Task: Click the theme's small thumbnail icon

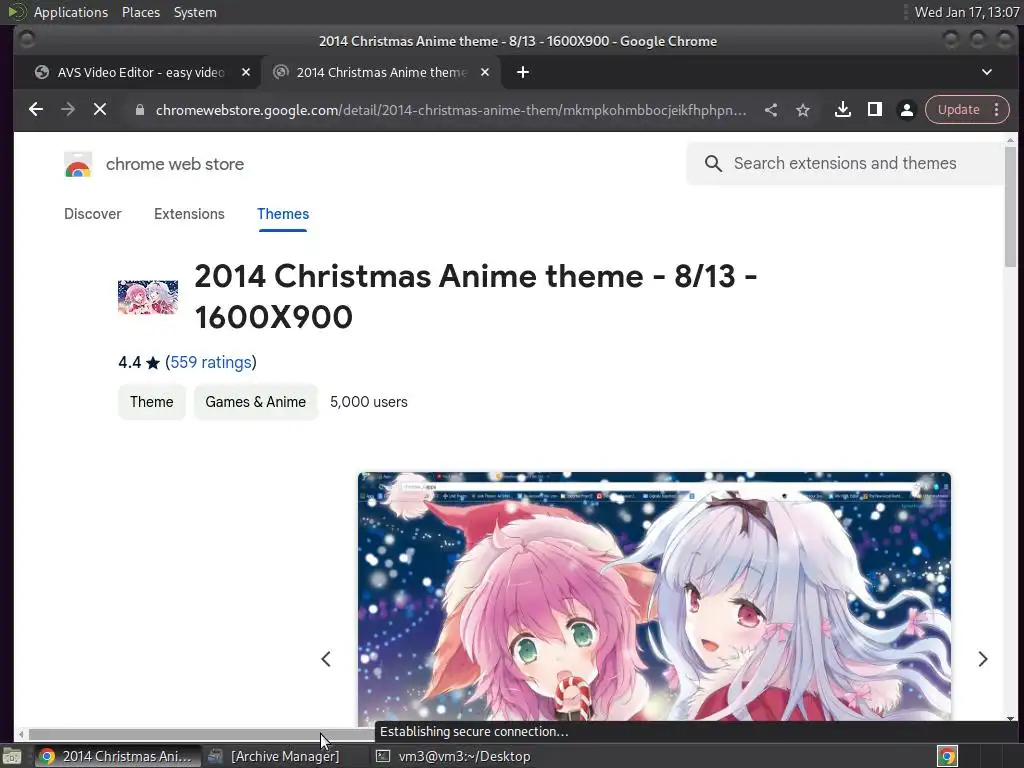Action: (x=148, y=297)
